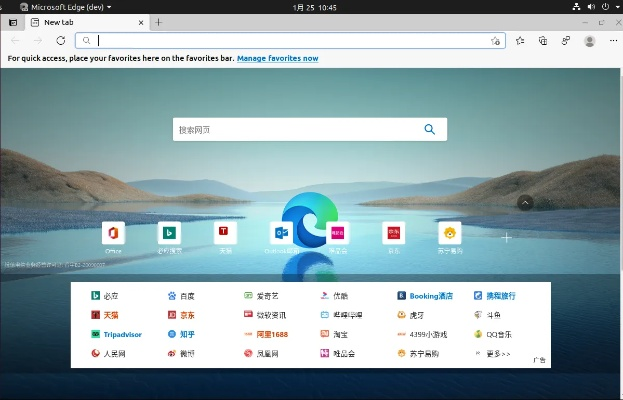Open the clock and date in top bar
This screenshot has width=623, height=400.
pos(314,6)
